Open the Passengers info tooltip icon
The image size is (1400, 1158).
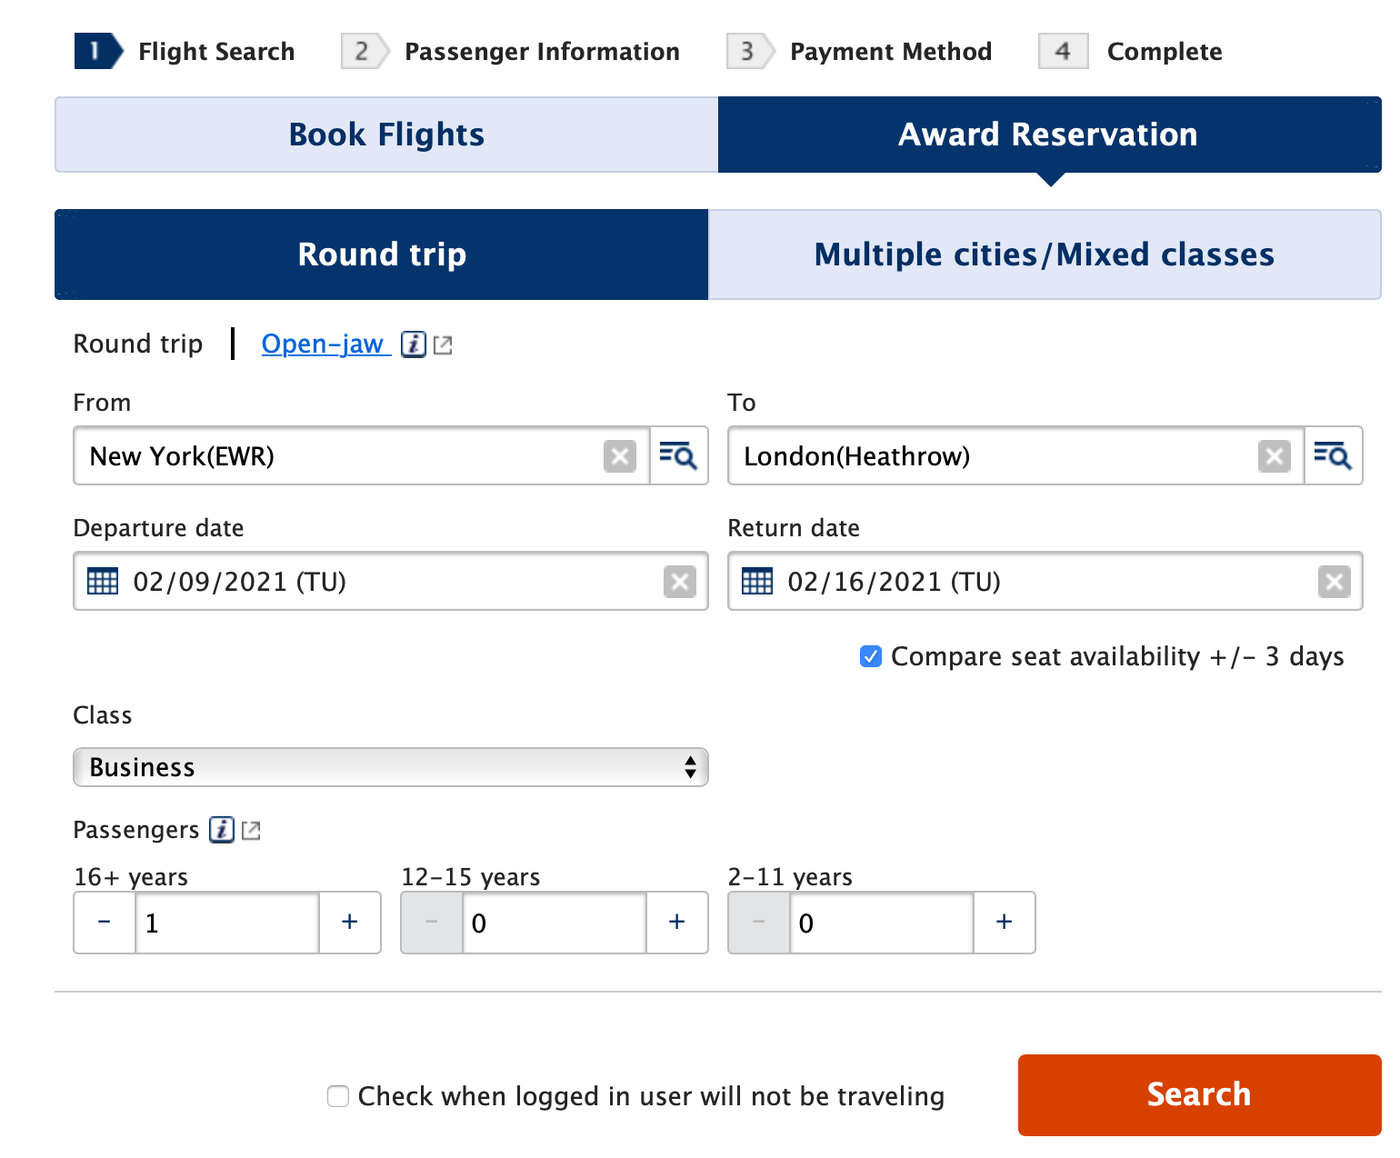tap(222, 829)
